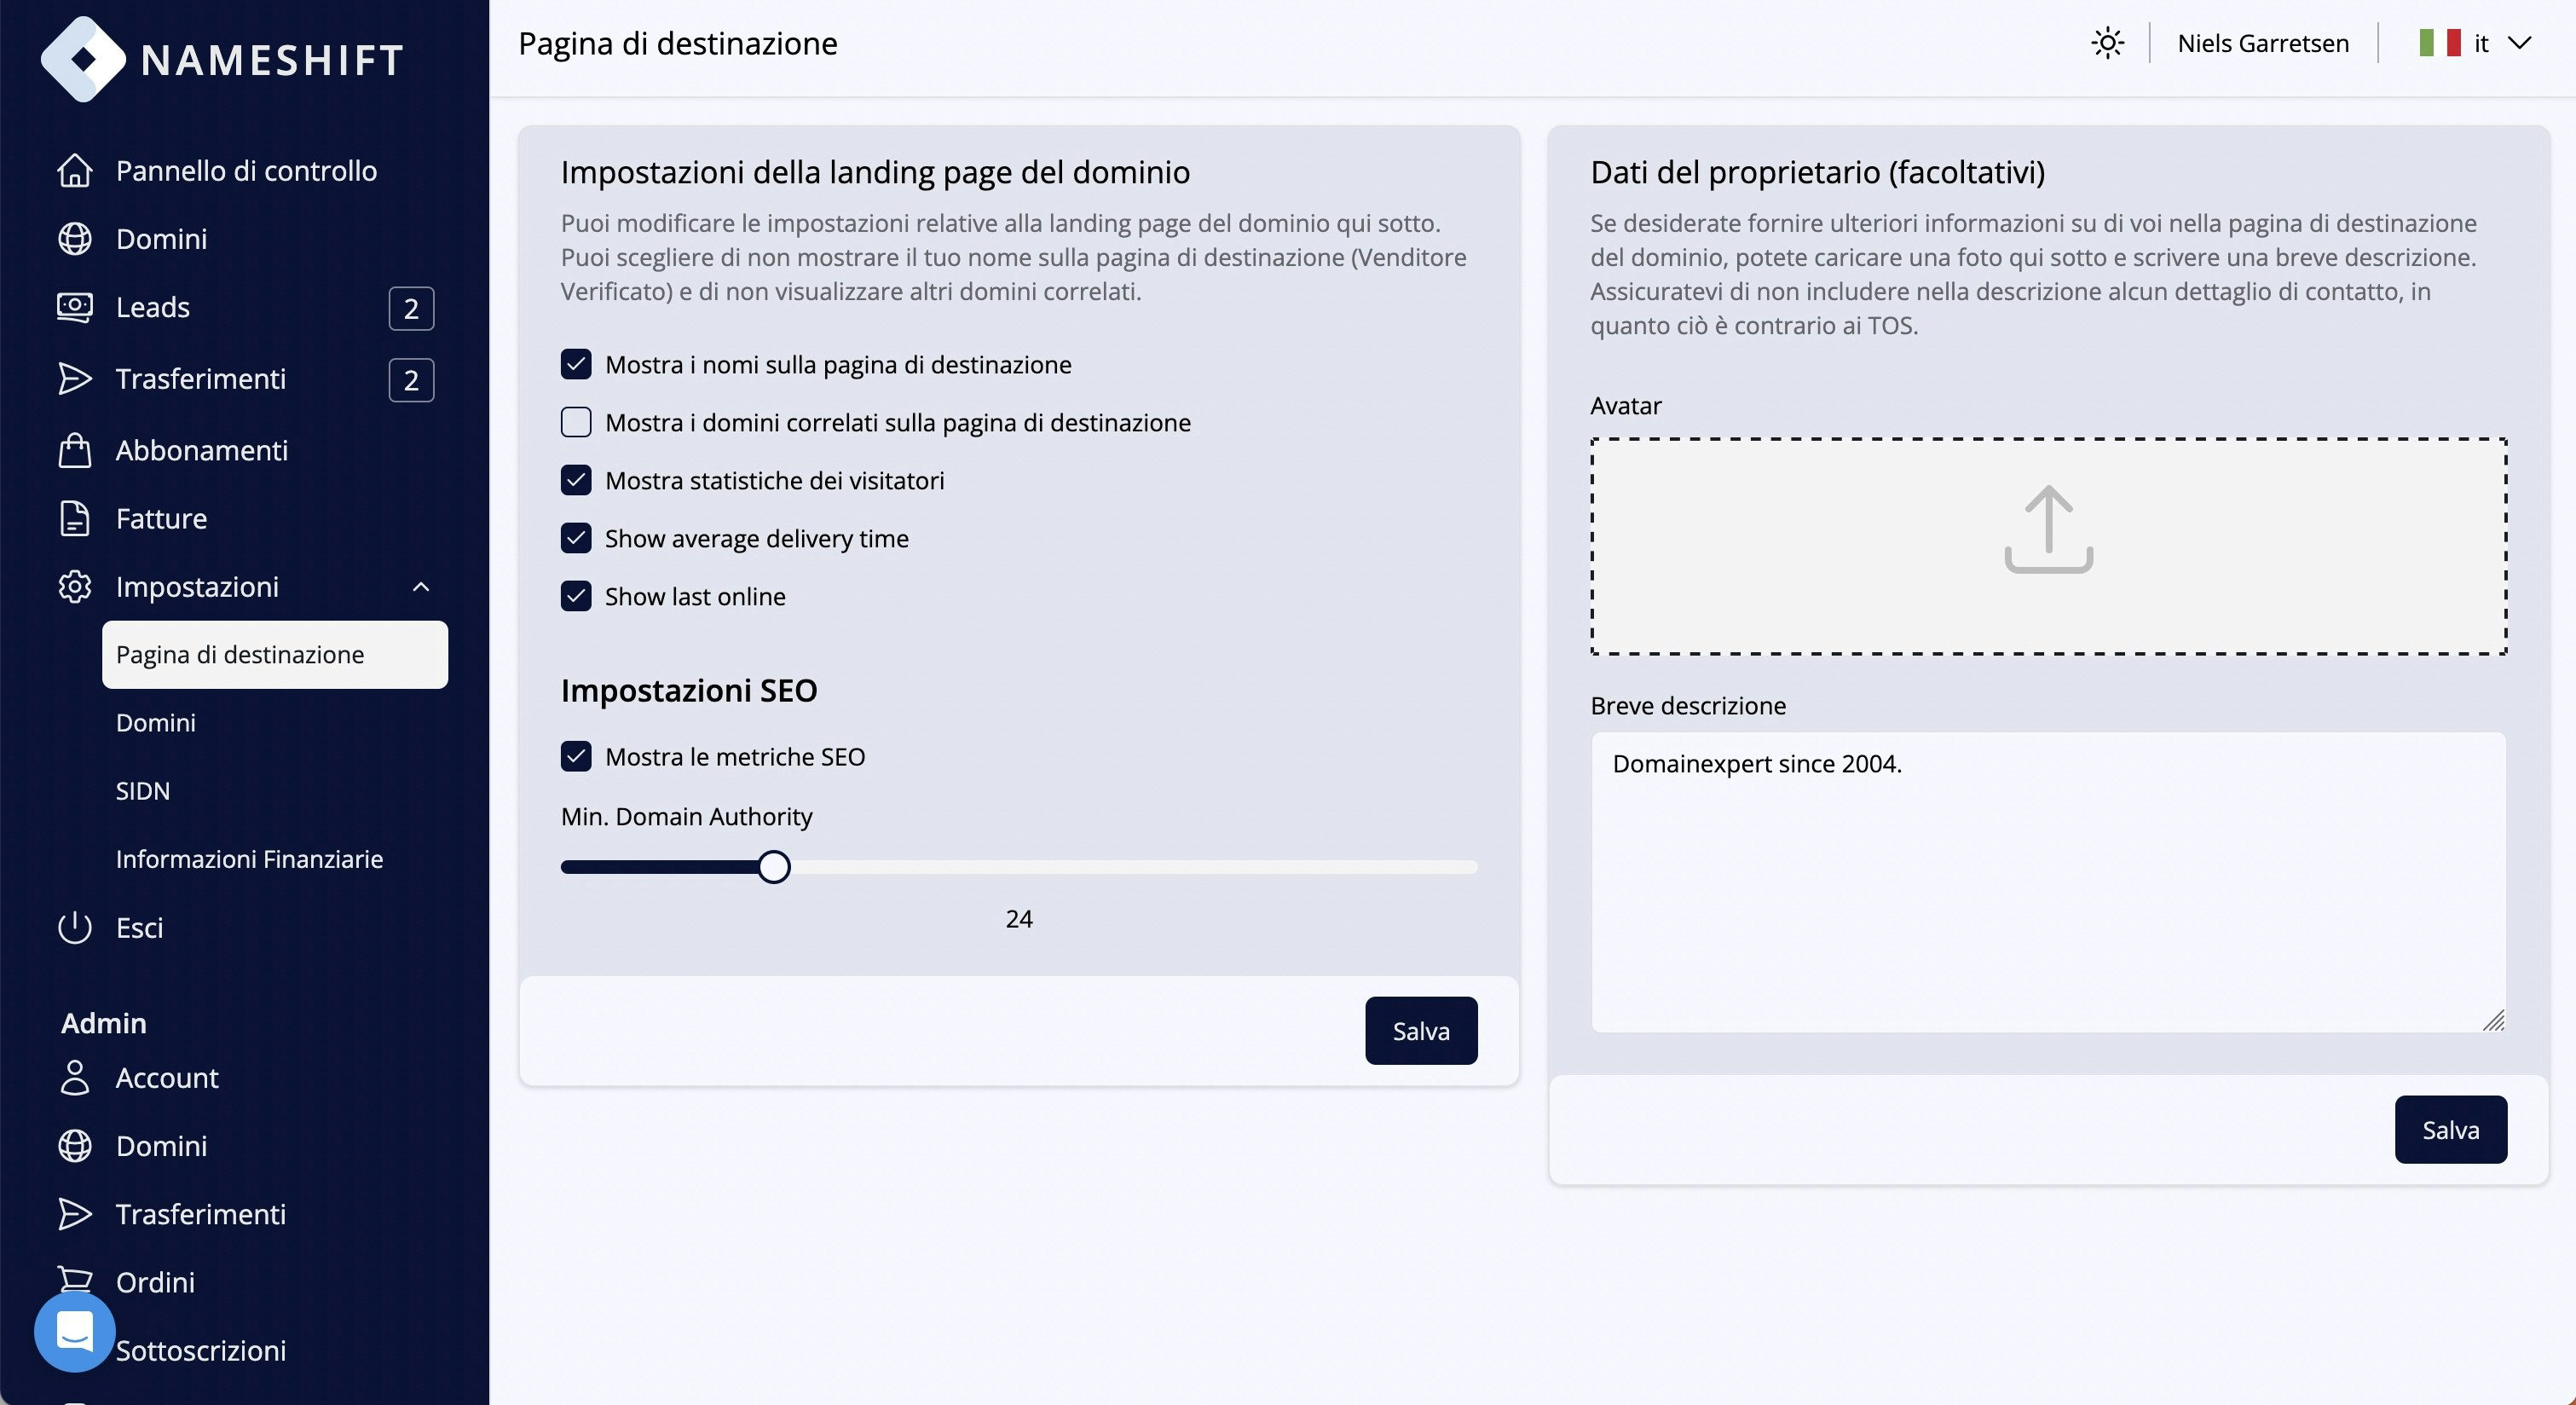This screenshot has width=2576, height=1405.
Task: Click the Abbonamenti shopping bag icon
Action: tap(75, 451)
